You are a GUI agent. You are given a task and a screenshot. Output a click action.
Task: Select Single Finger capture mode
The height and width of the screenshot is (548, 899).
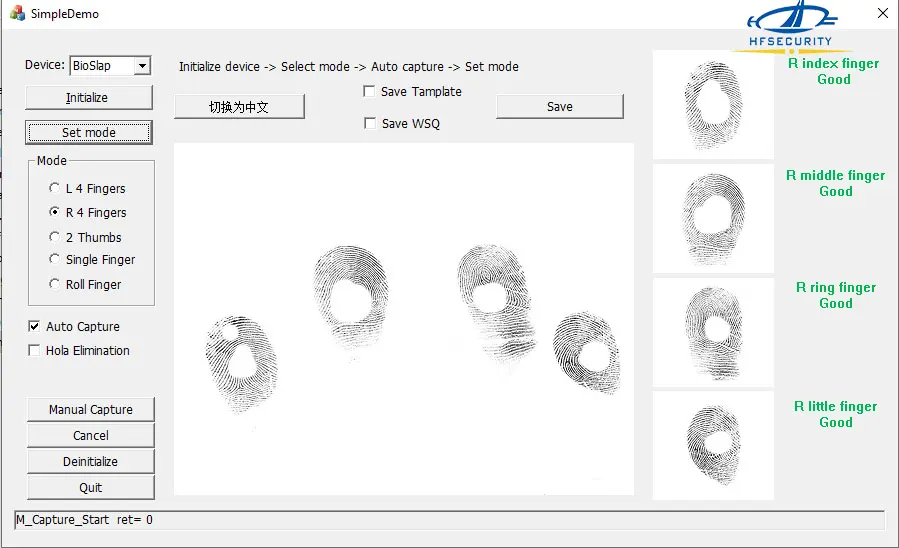(55, 260)
